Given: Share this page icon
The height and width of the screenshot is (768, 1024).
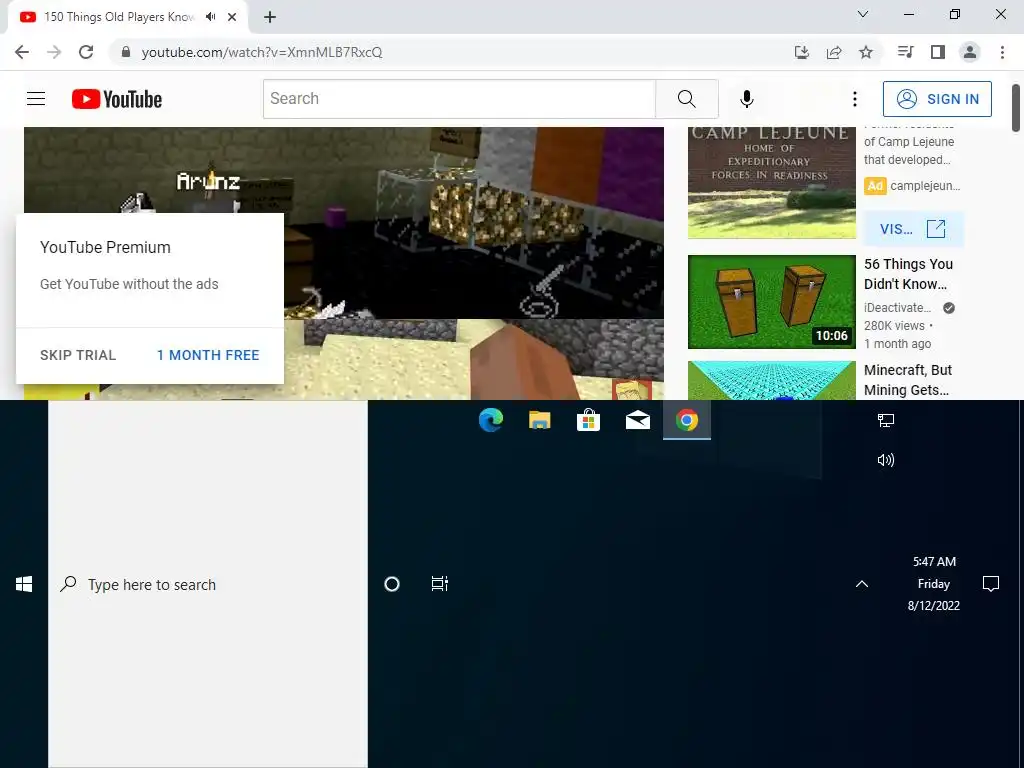Looking at the screenshot, I should click(834, 52).
